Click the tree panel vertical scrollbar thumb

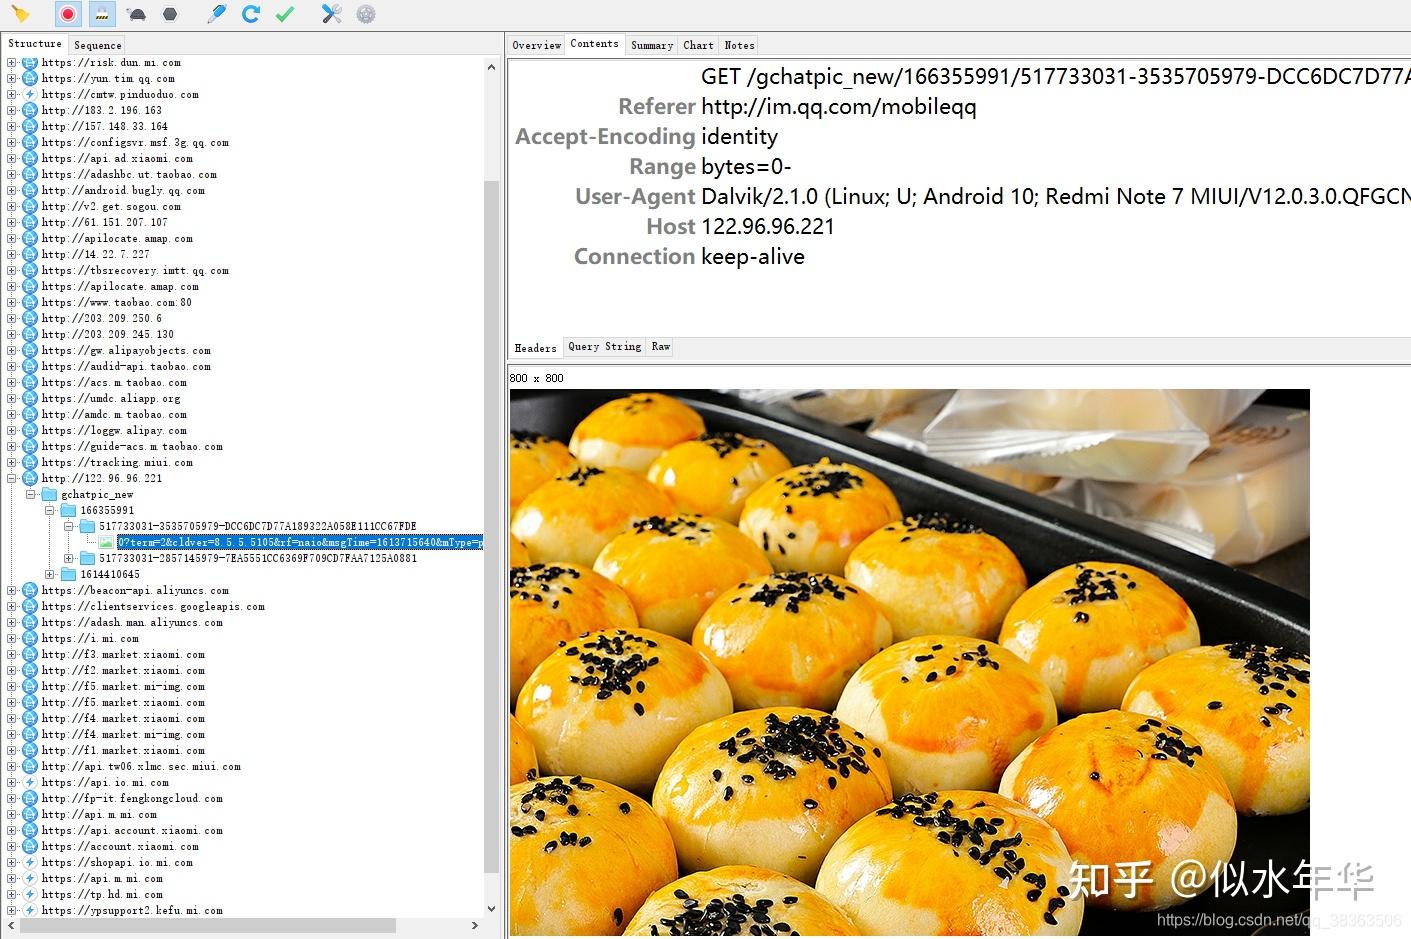pos(491,525)
